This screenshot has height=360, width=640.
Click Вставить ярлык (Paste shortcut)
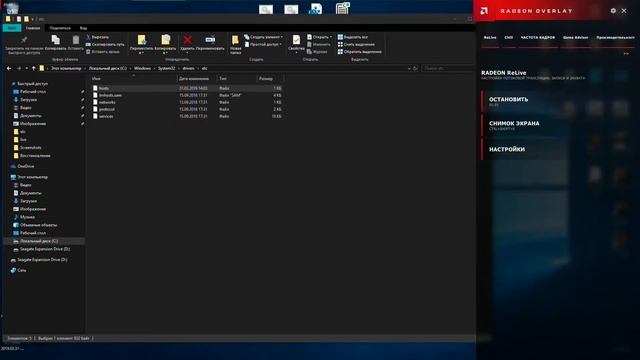coord(103,52)
